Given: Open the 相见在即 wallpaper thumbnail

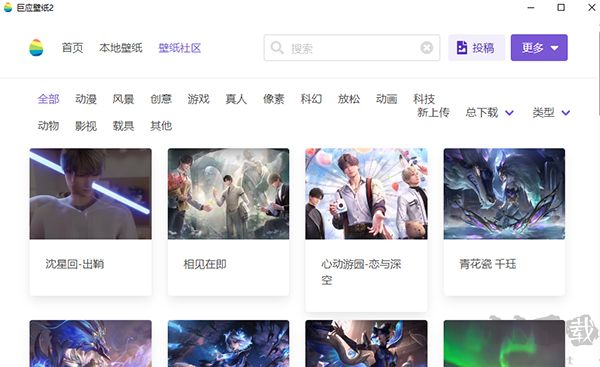Looking at the screenshot, I should (x=228, y=194).
